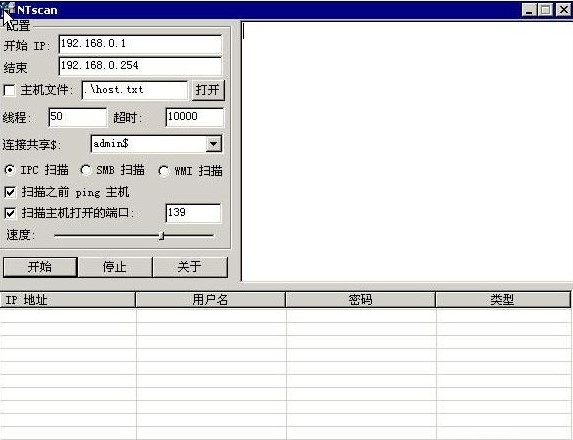Minimize the NTscan window
The image size is (573, 440).
click(529, 10)
